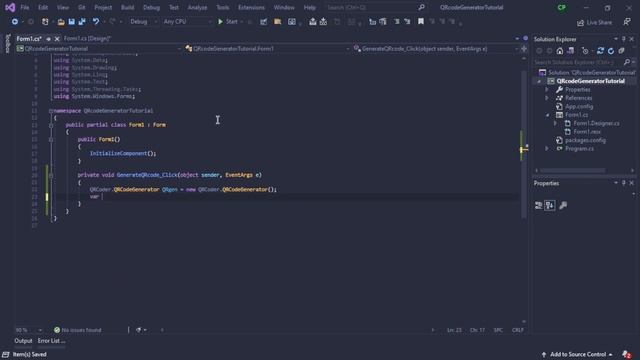Open the GenerateQRcode_Click member dropdown
This screenshot has width=640, height=360.
(436, 49)
